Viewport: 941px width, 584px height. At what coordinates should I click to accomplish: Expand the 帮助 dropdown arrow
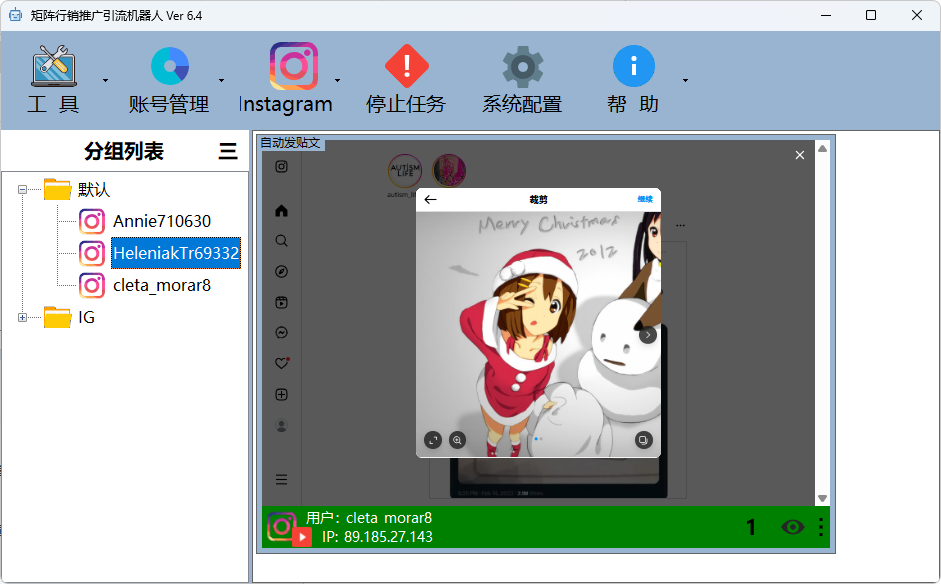pos(685,80)
